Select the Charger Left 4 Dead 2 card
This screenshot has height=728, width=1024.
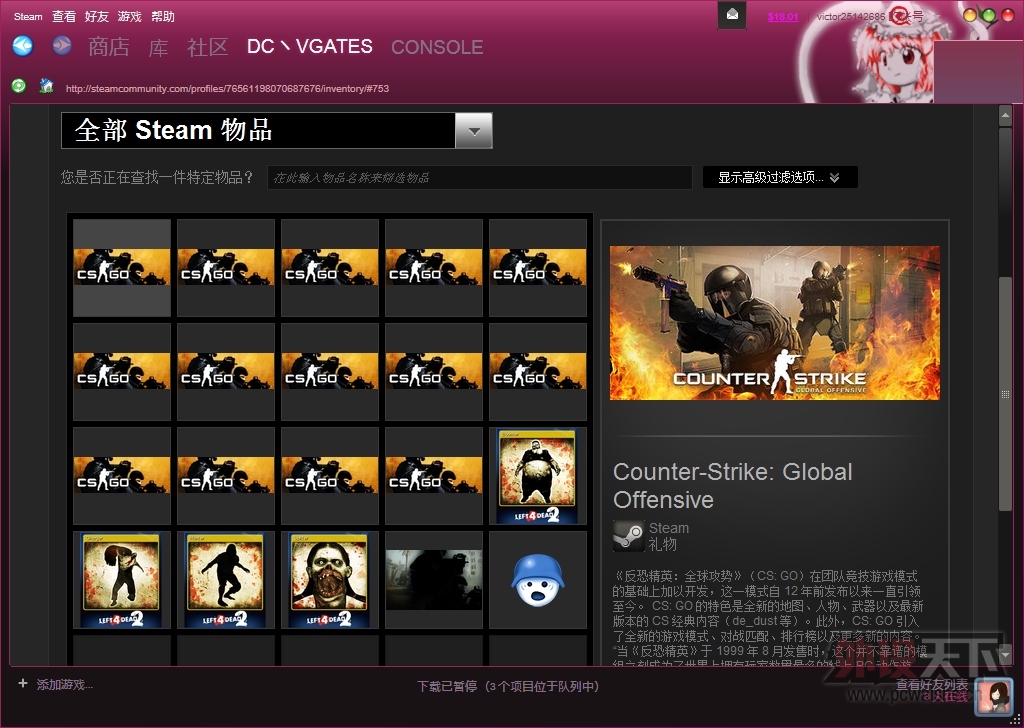point(121,580)
